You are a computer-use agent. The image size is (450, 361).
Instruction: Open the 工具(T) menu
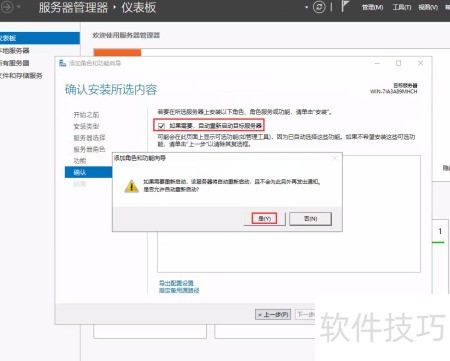coord(402,7)
